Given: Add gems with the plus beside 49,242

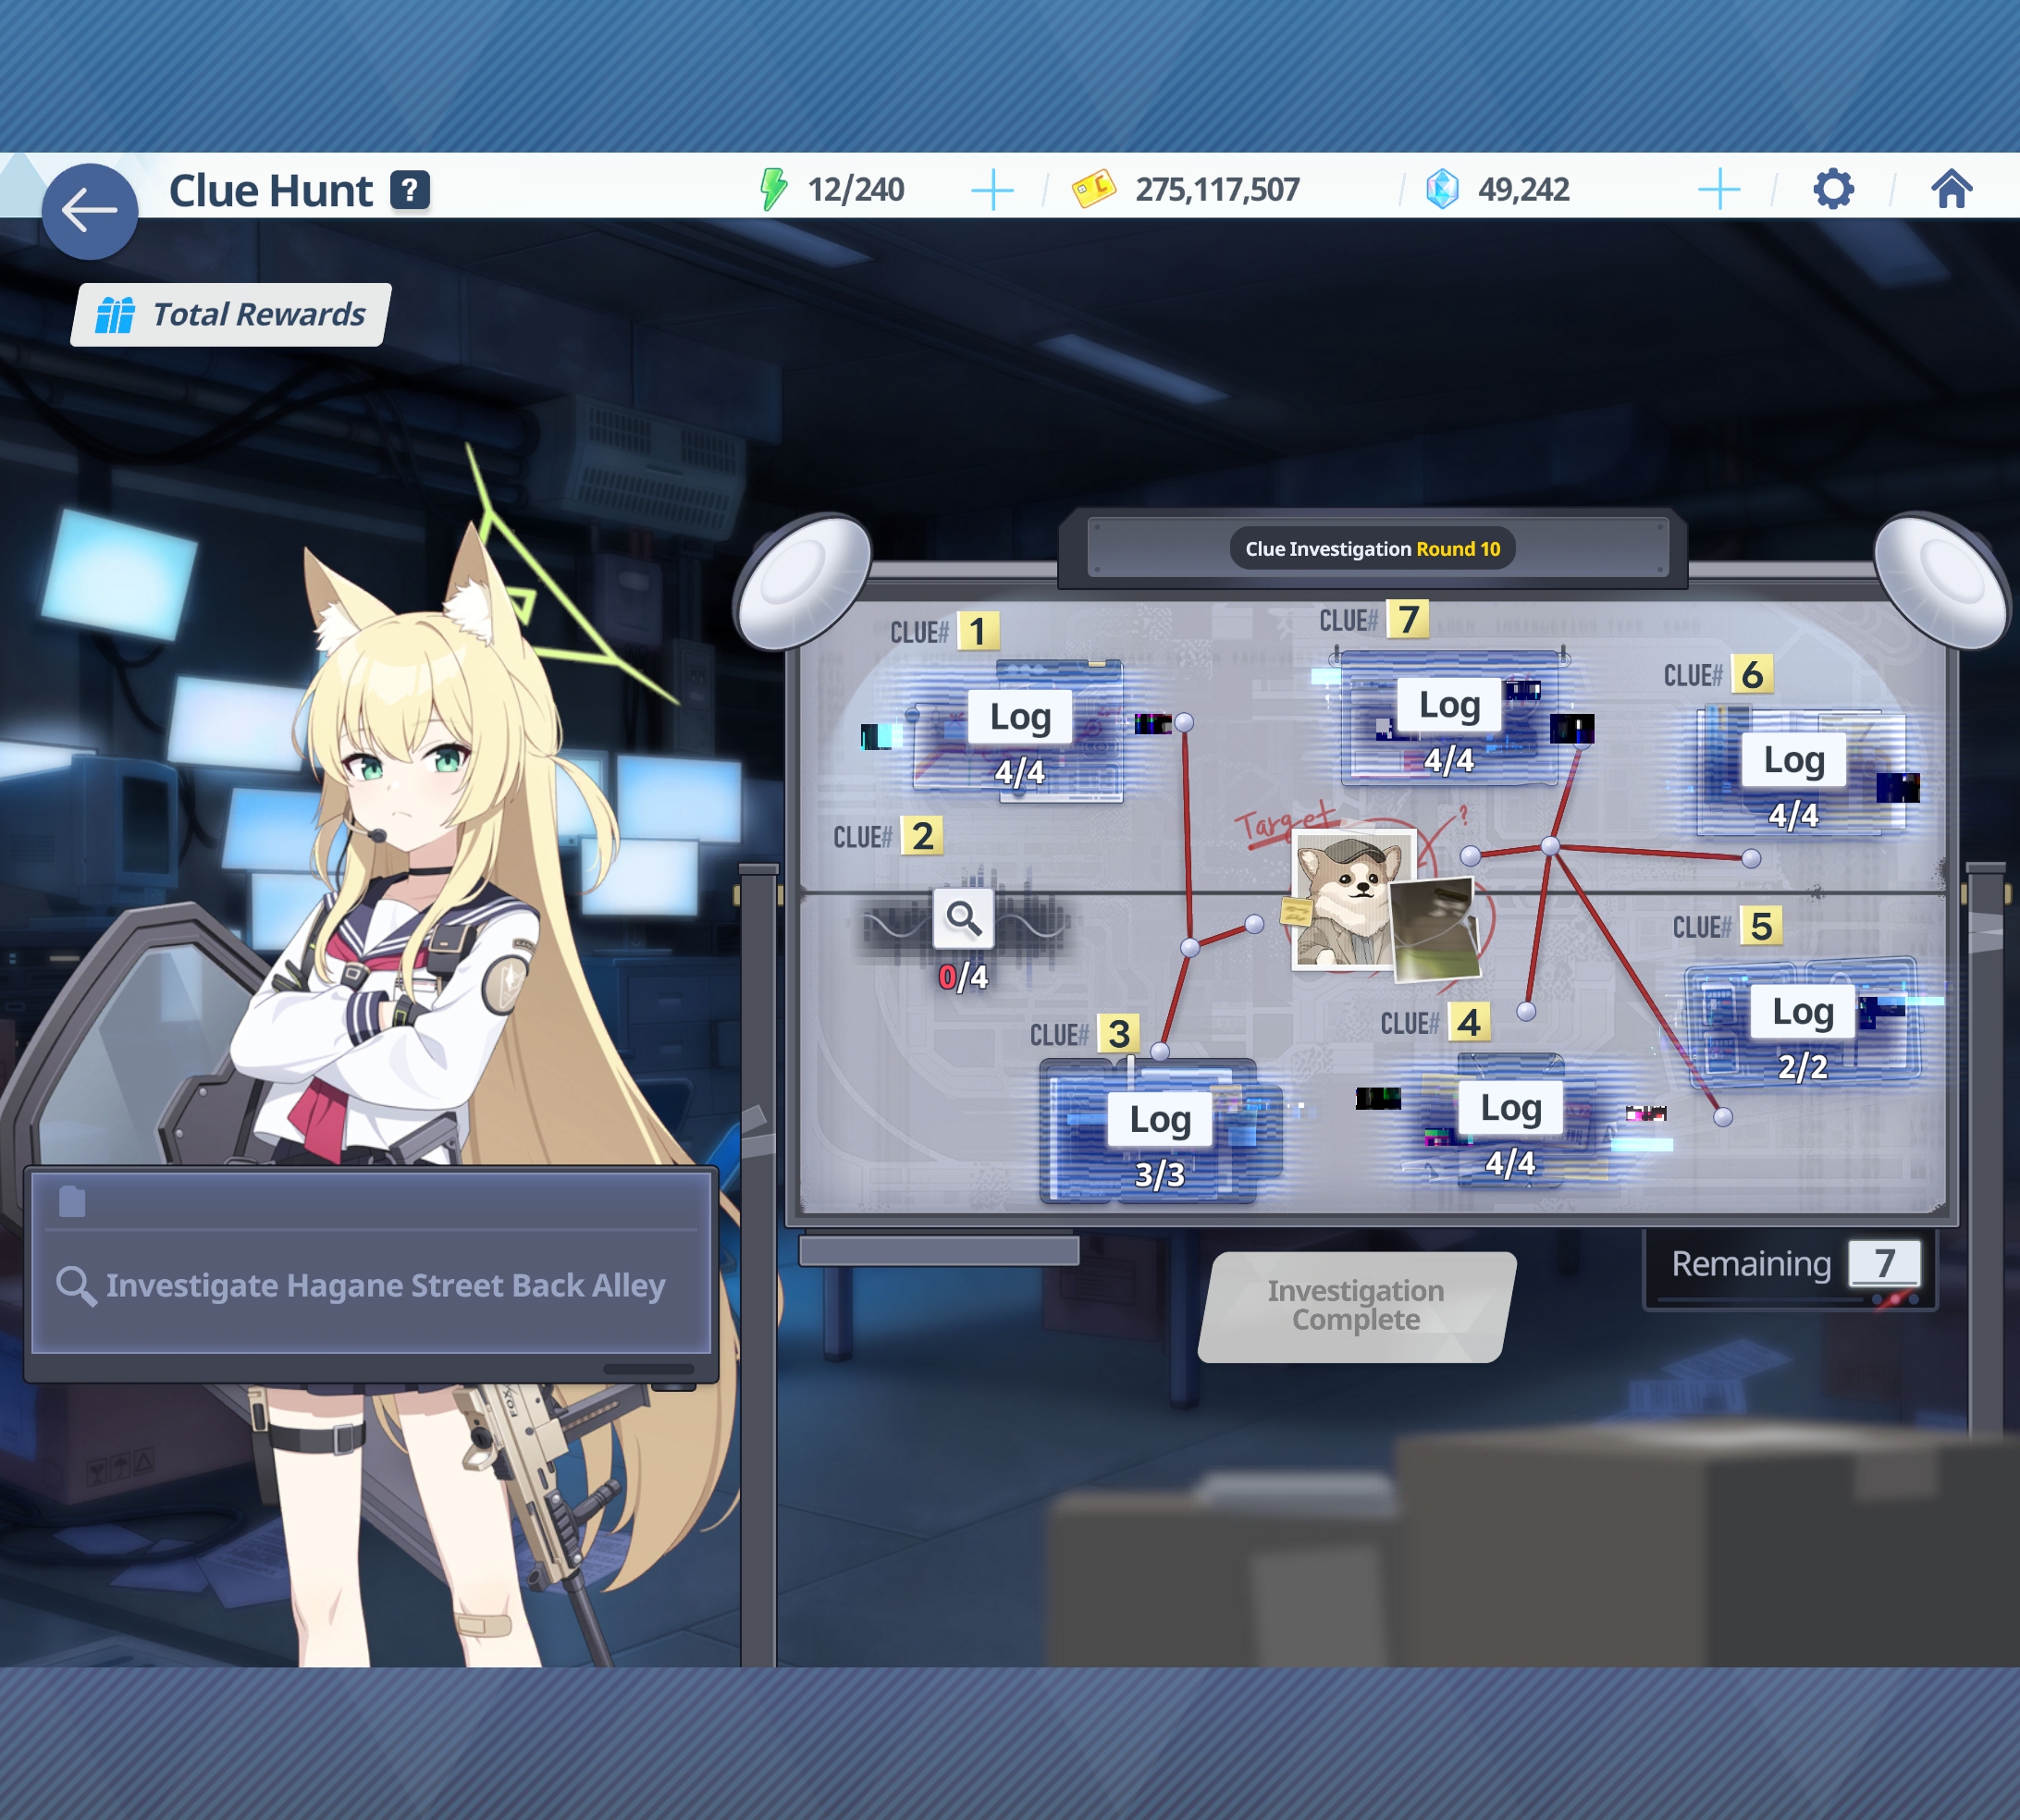Looking at the screenshot, I should [1719, 189].
